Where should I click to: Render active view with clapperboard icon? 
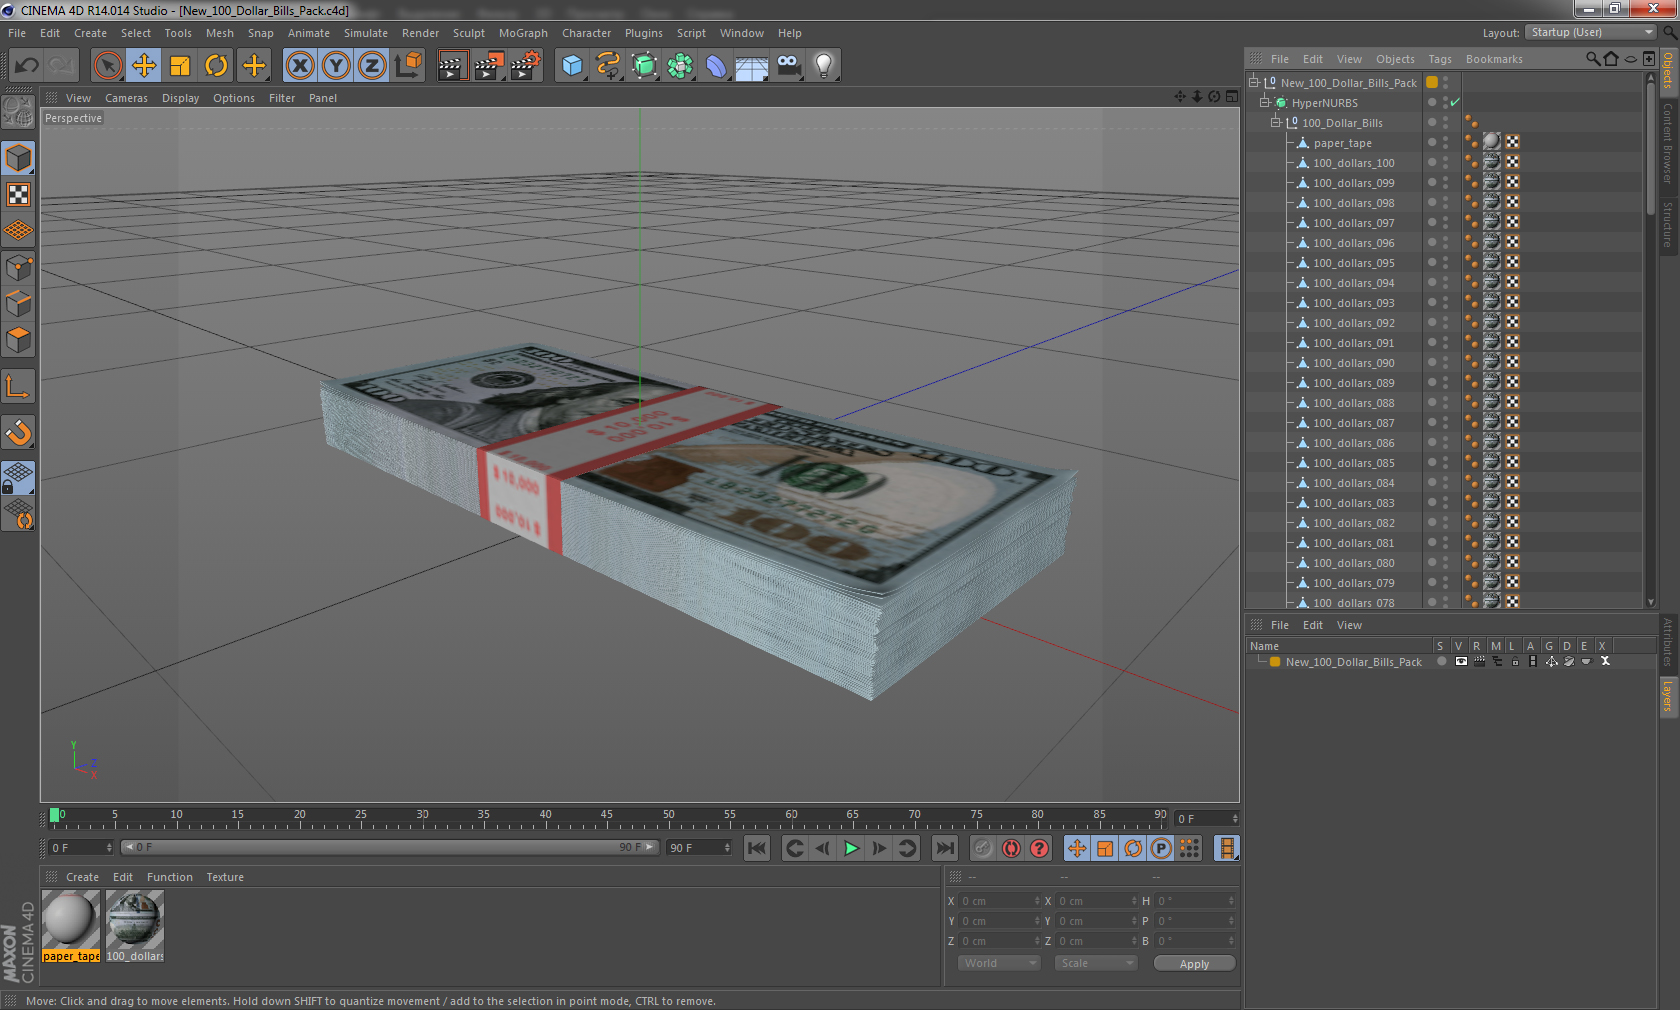[452, 66]
